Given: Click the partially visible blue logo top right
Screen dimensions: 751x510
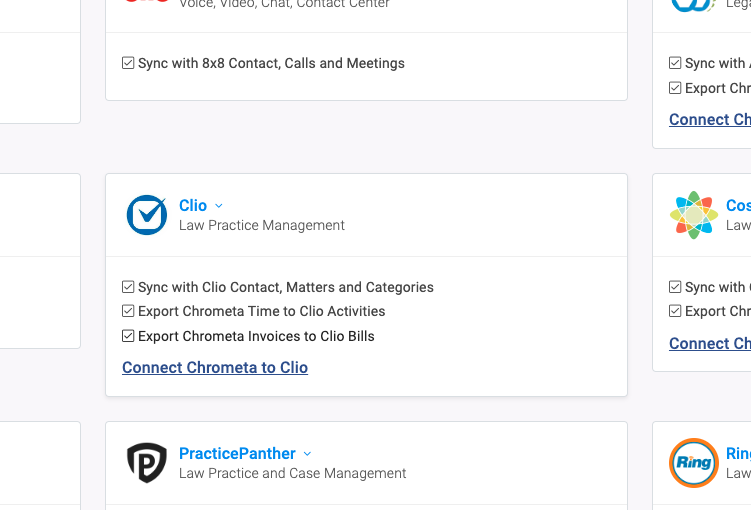Looking at the screenshot, I should pyautogui.click(x=693, y=4).
